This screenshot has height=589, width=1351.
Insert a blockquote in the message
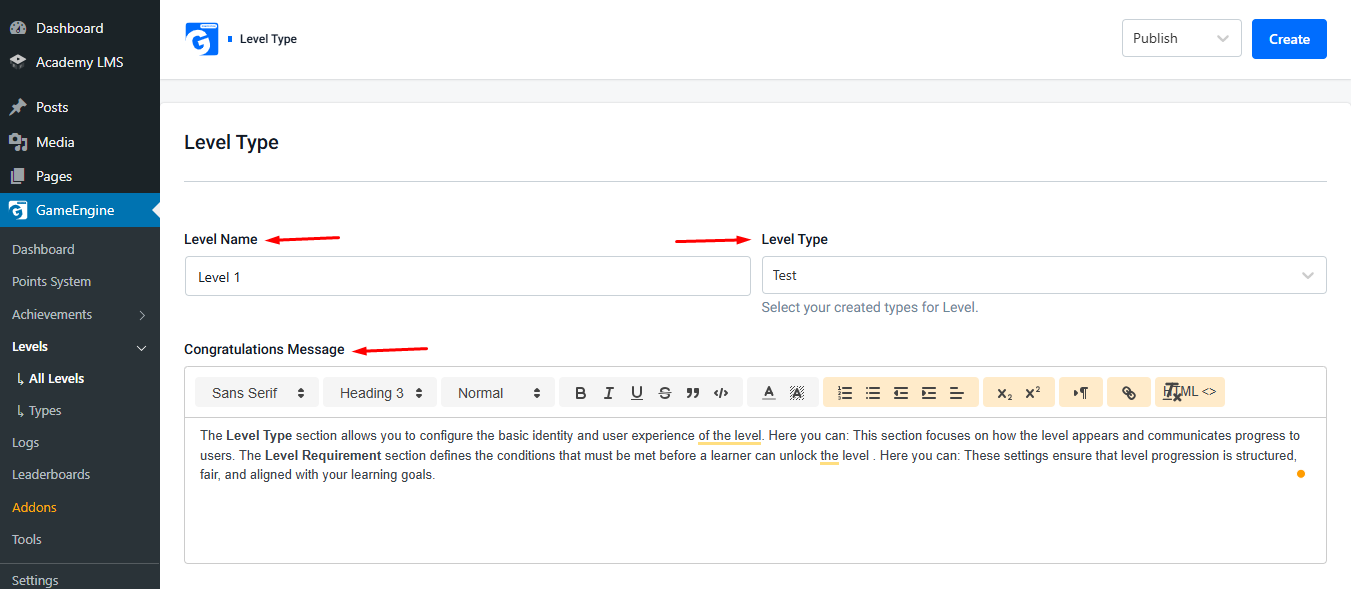point(693,393)
